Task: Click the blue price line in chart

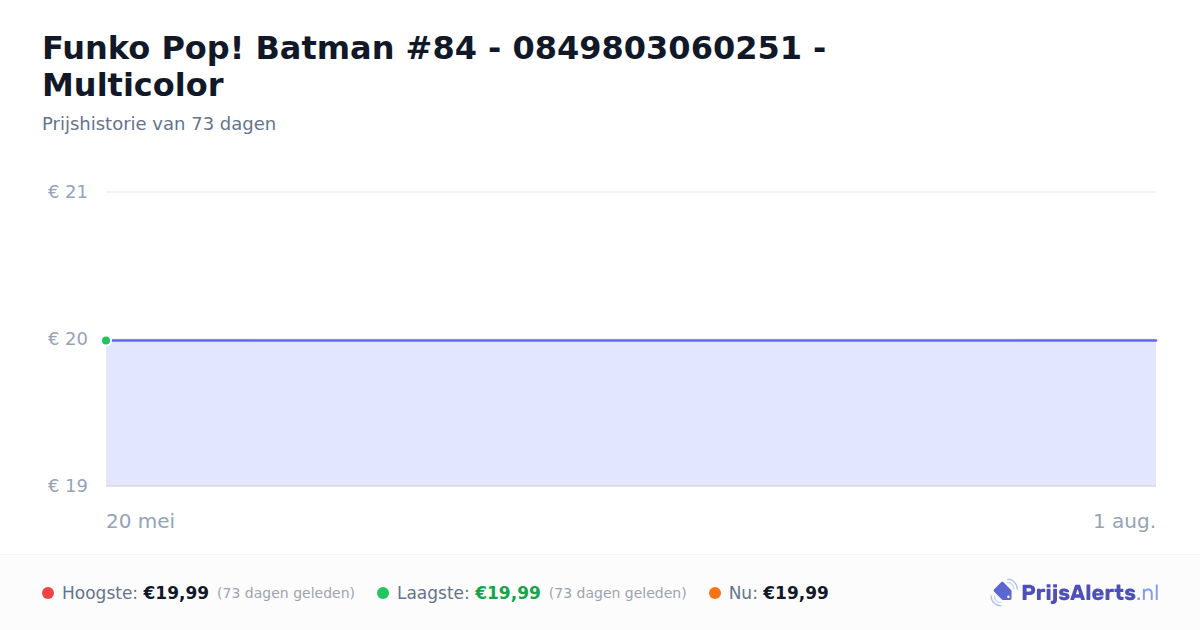Action: coord(631,340)
